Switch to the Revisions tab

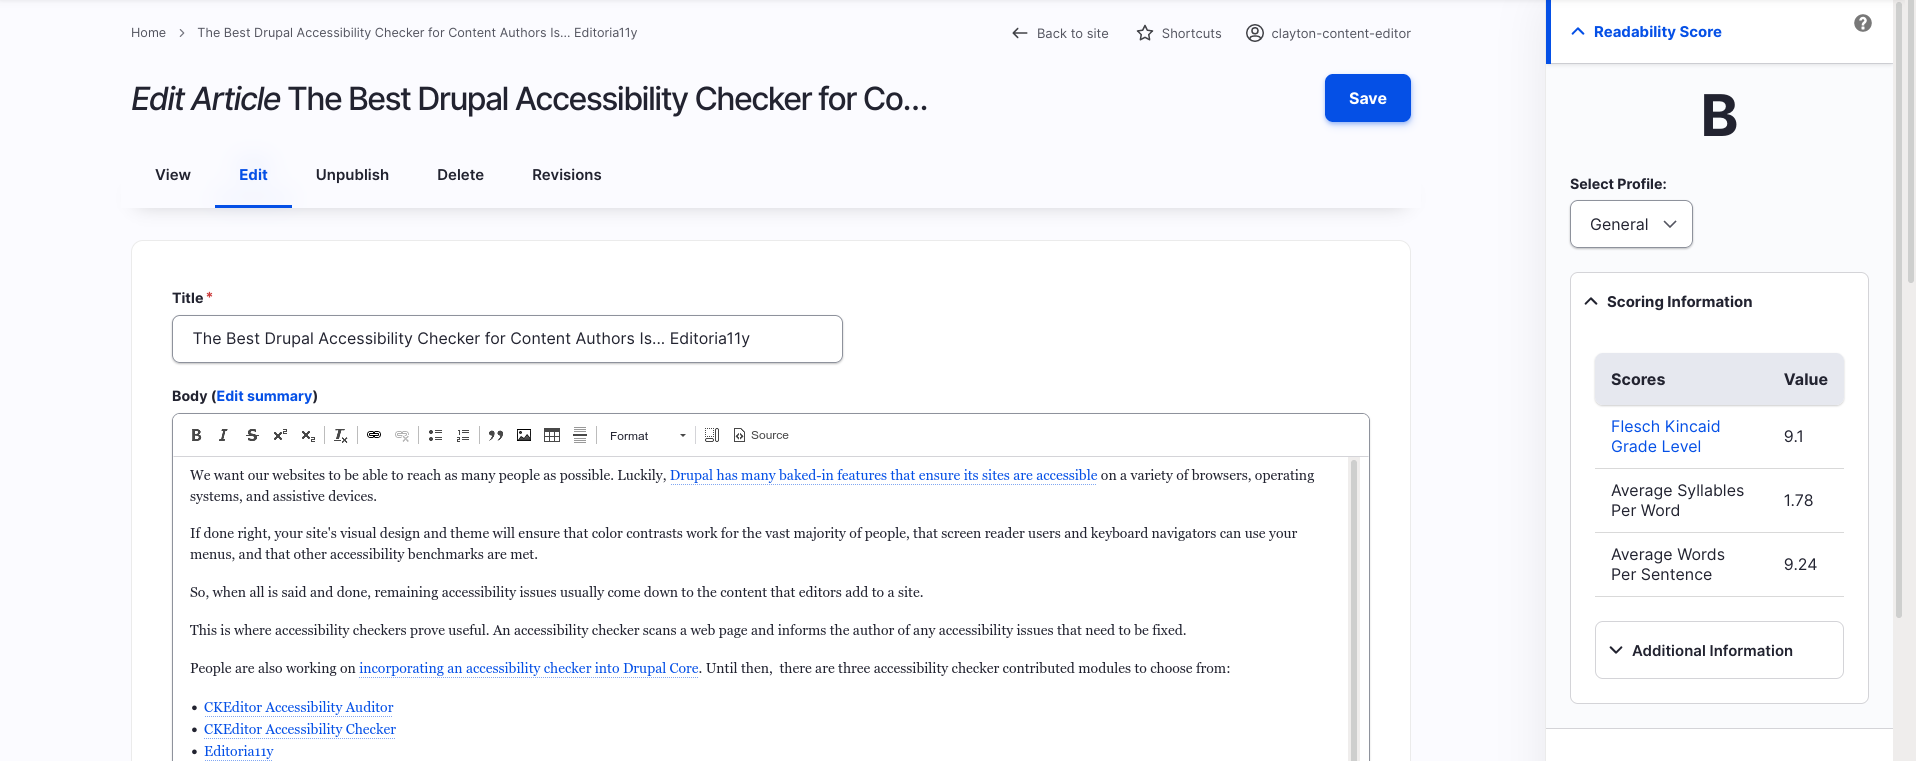point(566,175)
